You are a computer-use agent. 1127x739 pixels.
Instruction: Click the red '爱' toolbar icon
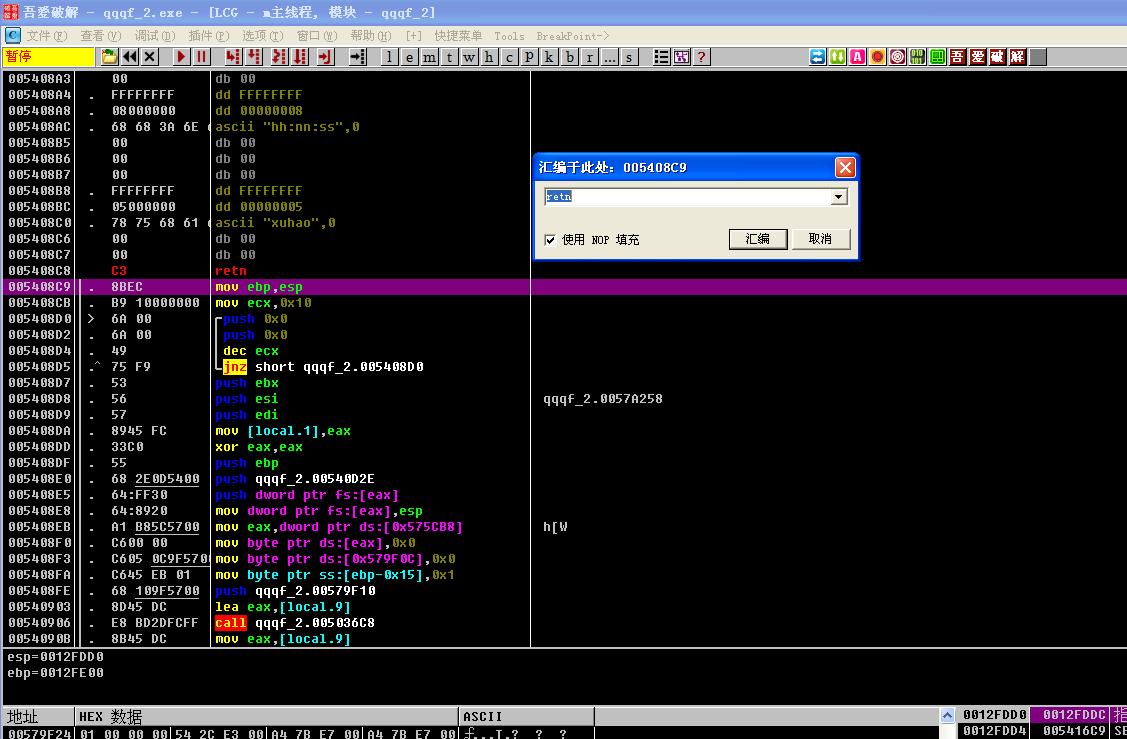[978, 57]
